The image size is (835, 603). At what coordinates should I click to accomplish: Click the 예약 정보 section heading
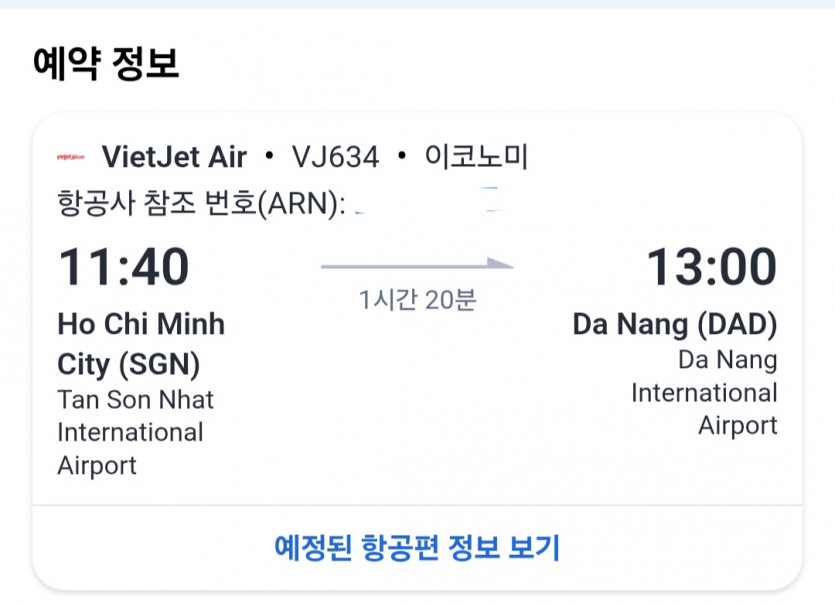point(106,64)
